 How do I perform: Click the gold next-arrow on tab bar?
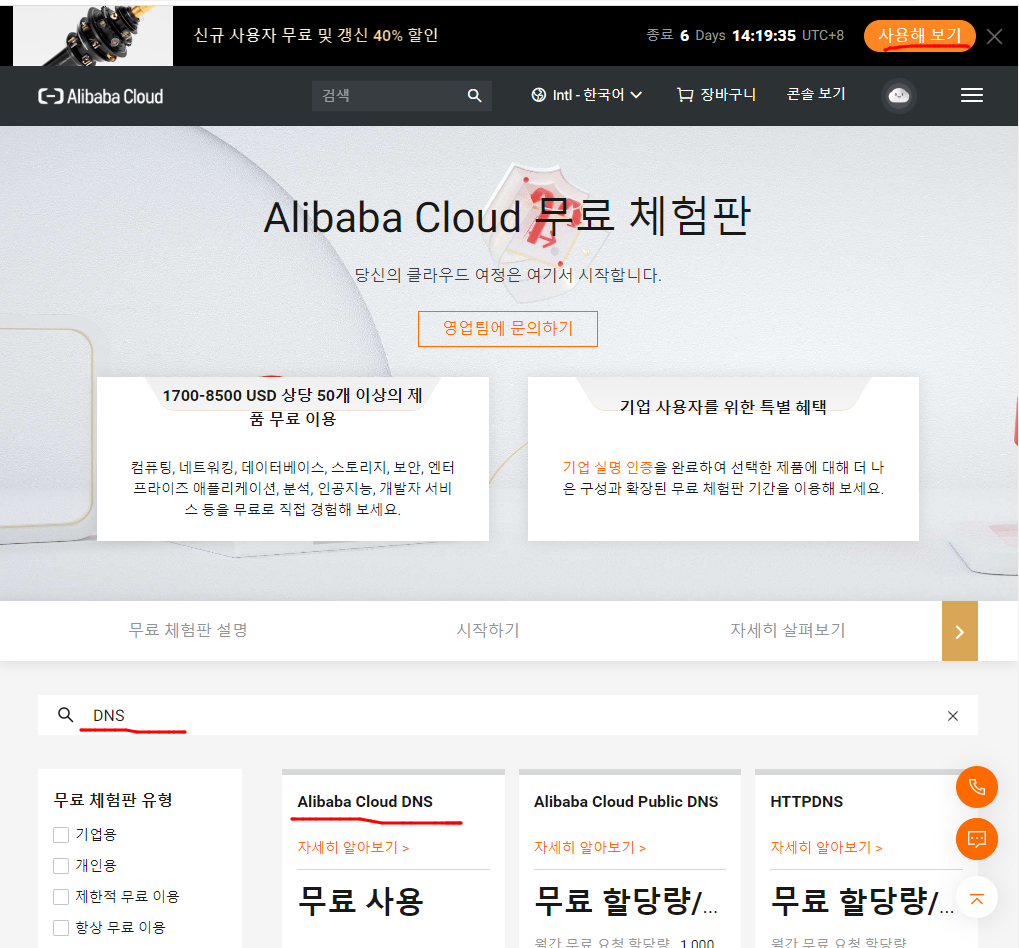tap(960, 631)
